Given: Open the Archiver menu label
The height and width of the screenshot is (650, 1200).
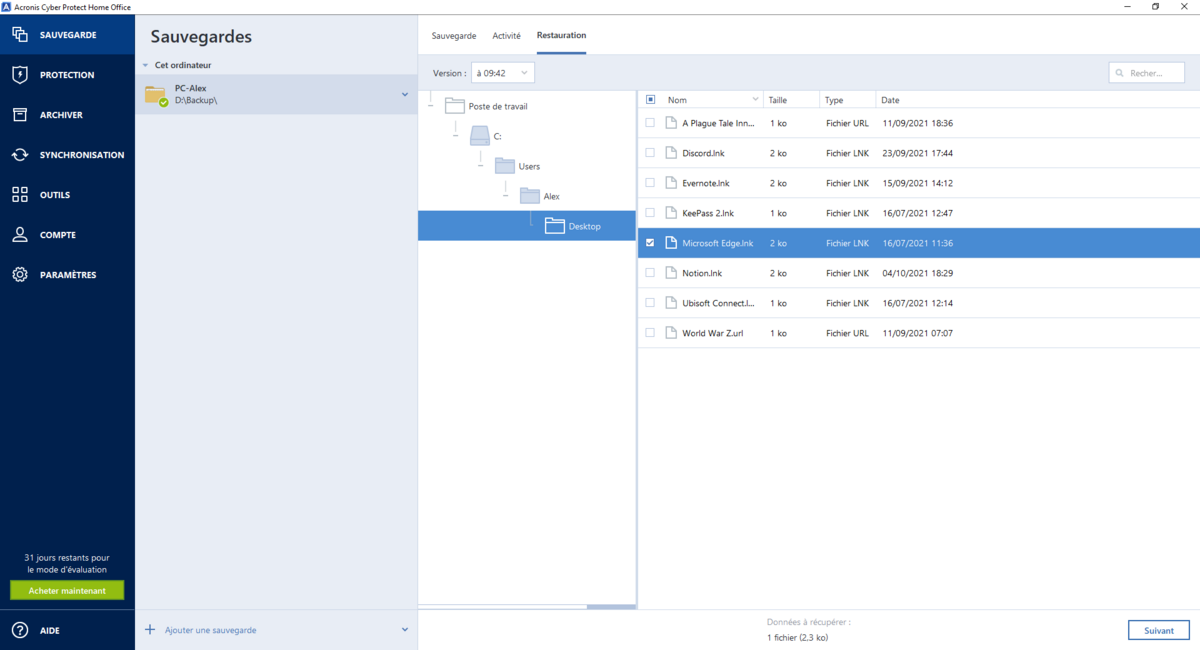Looking at the screenshot, I should pos(61,115).
